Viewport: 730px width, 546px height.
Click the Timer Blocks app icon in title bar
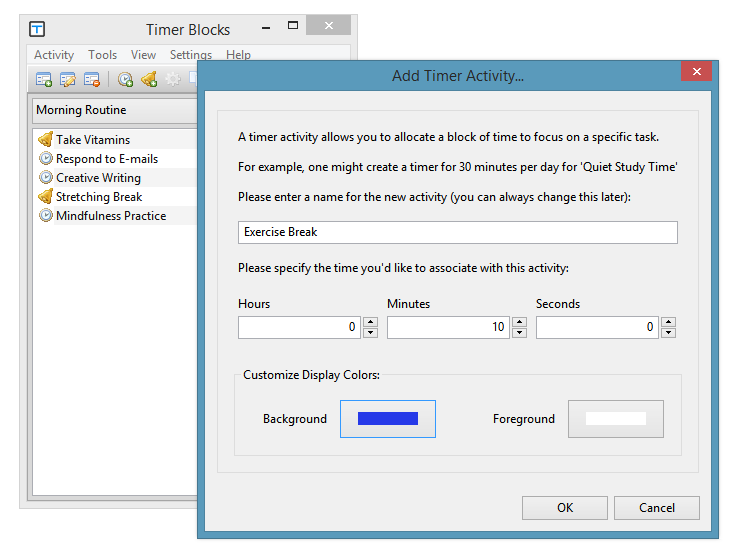click(37, 29)
